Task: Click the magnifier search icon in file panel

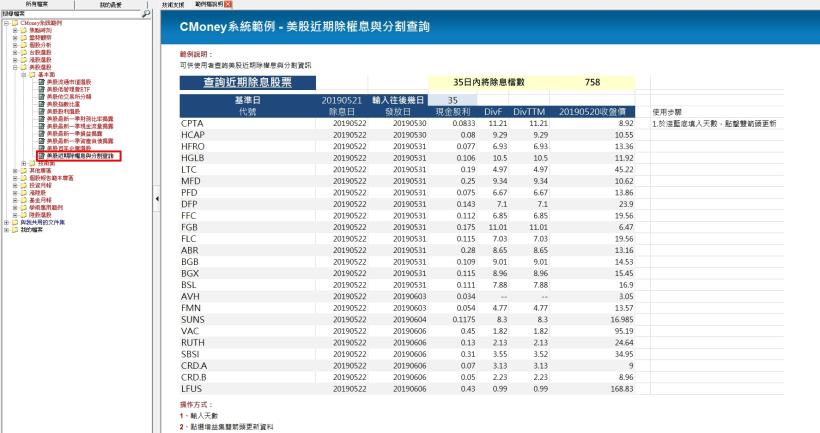Action: coord(146,14)
